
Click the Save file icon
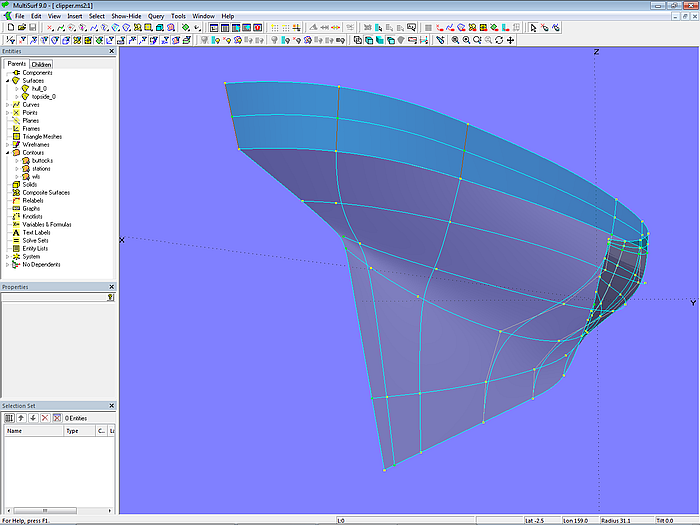tap(33, 28)
